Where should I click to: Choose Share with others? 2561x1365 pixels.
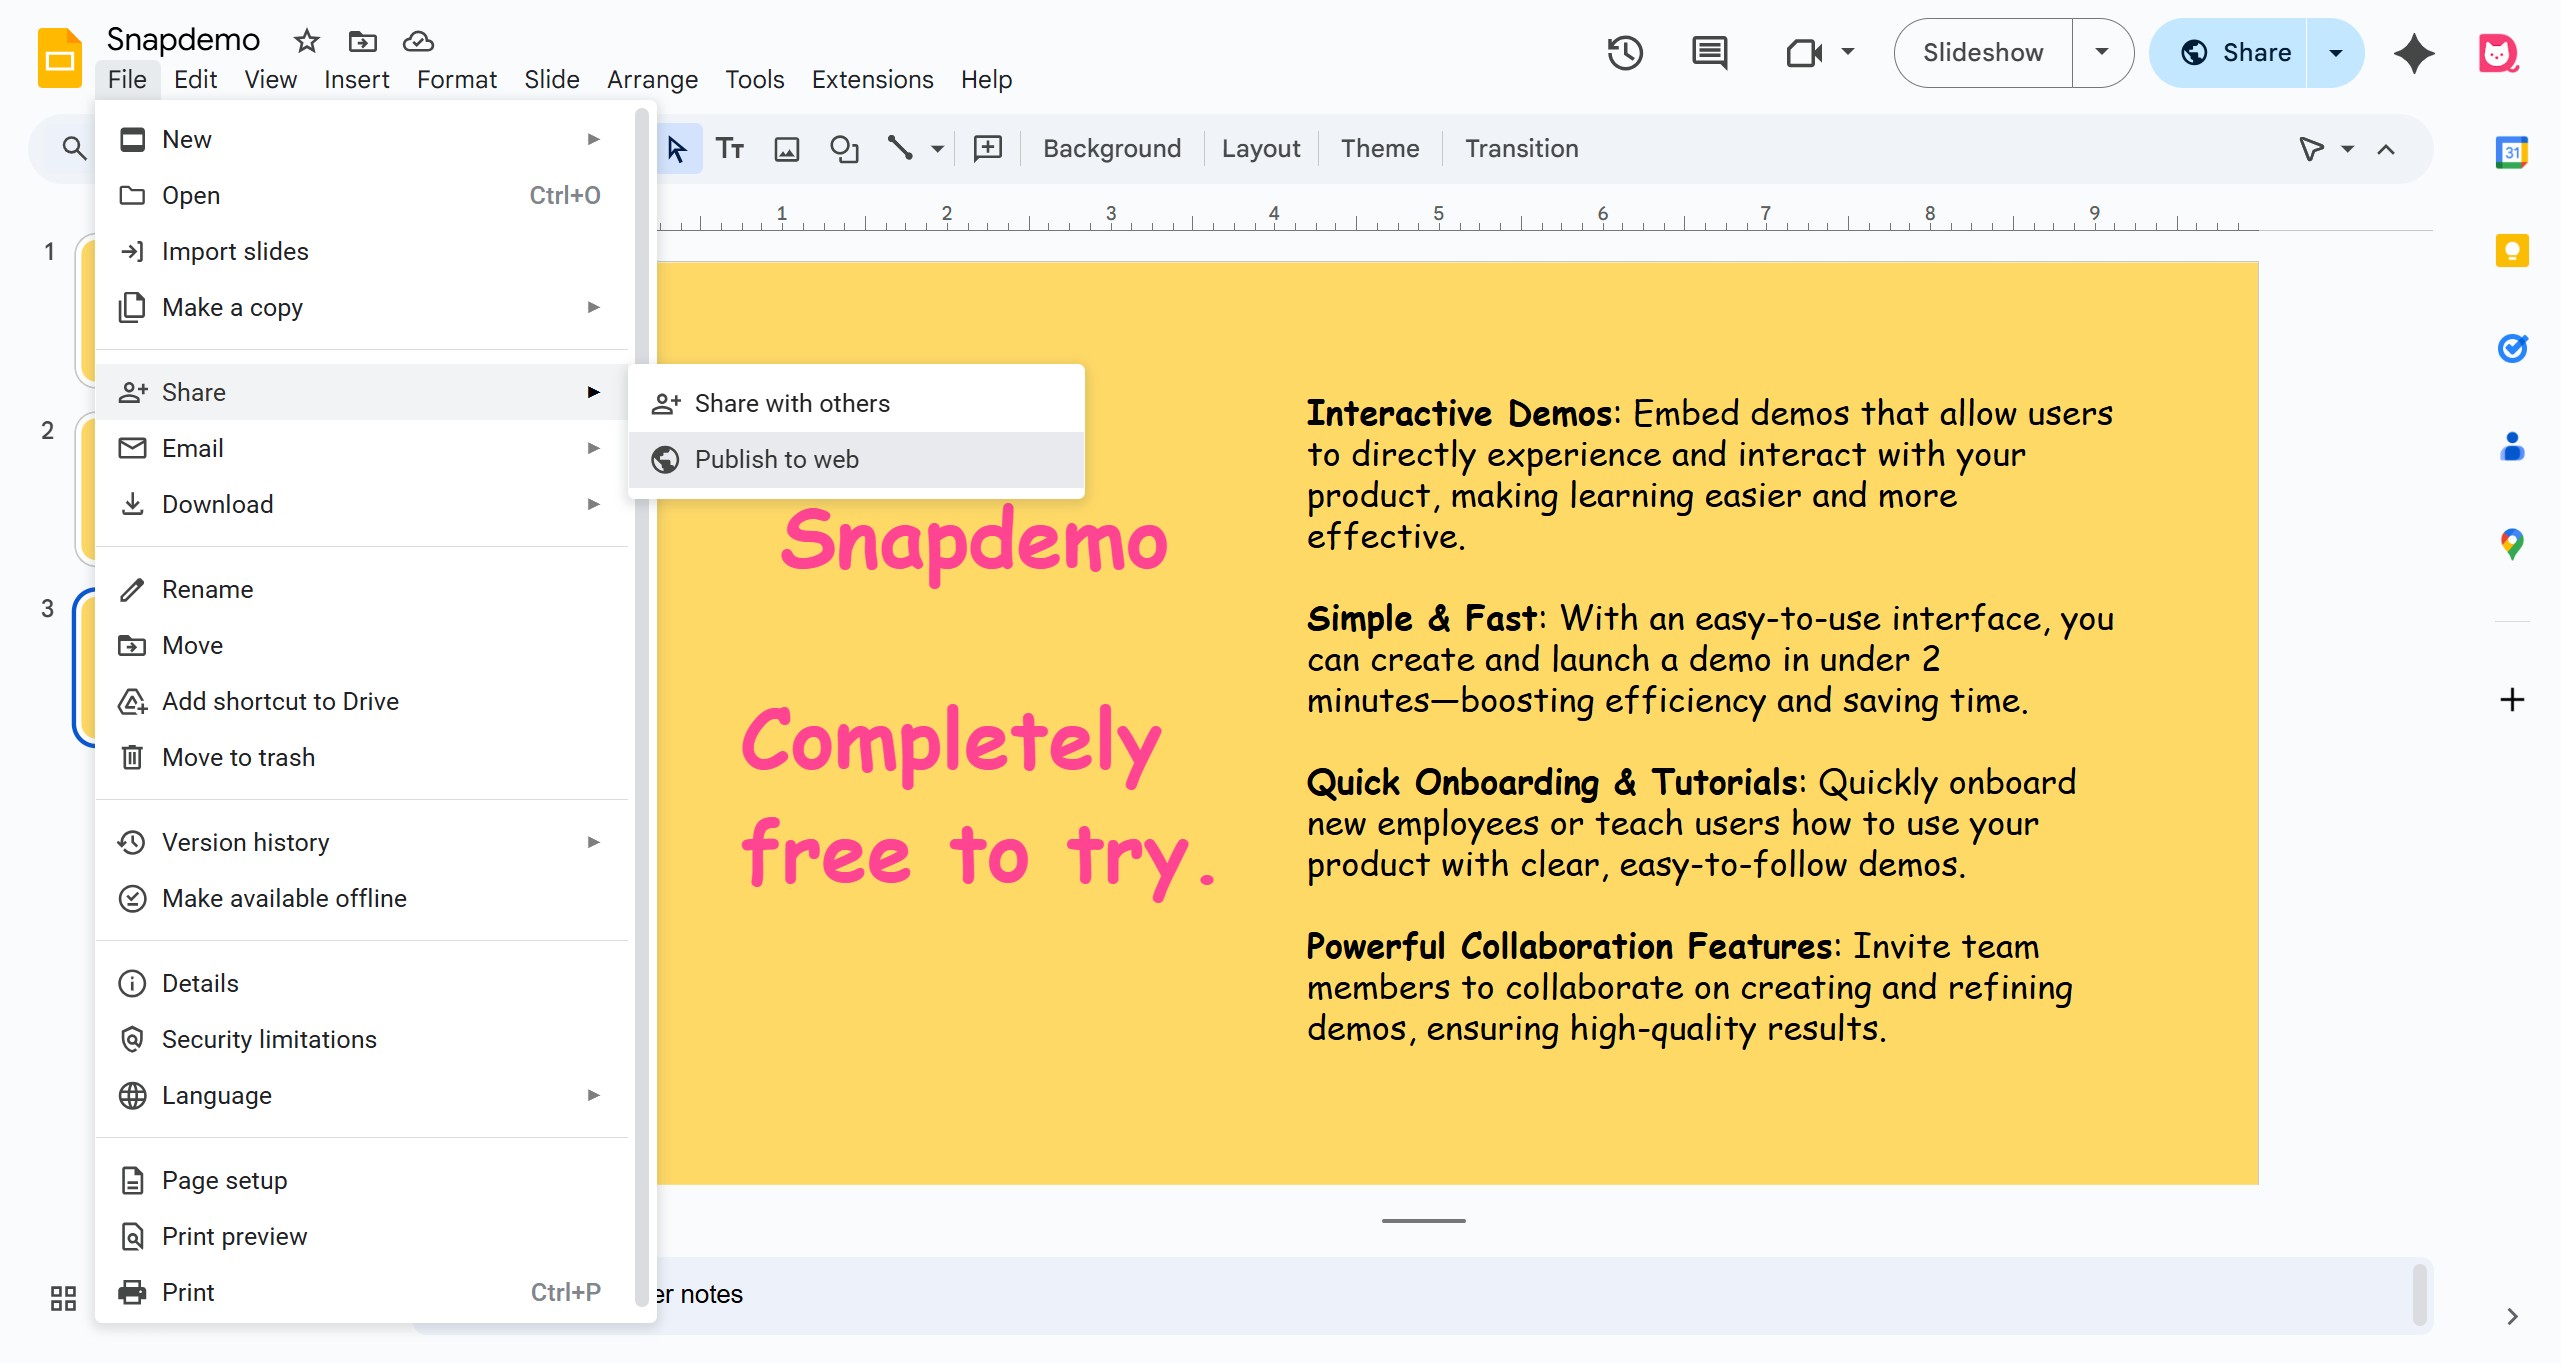click(856, 403)
